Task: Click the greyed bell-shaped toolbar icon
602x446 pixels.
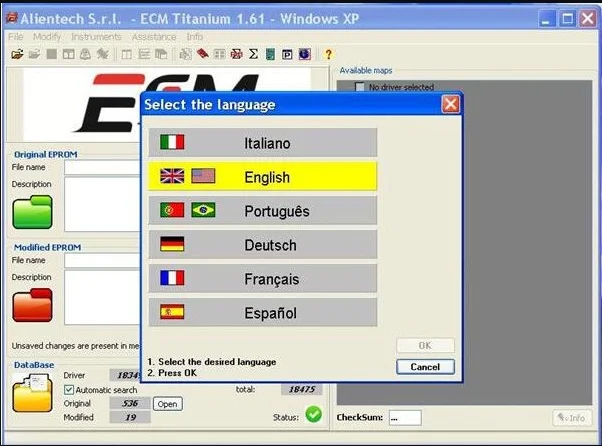Action: [x=85, y=54]
